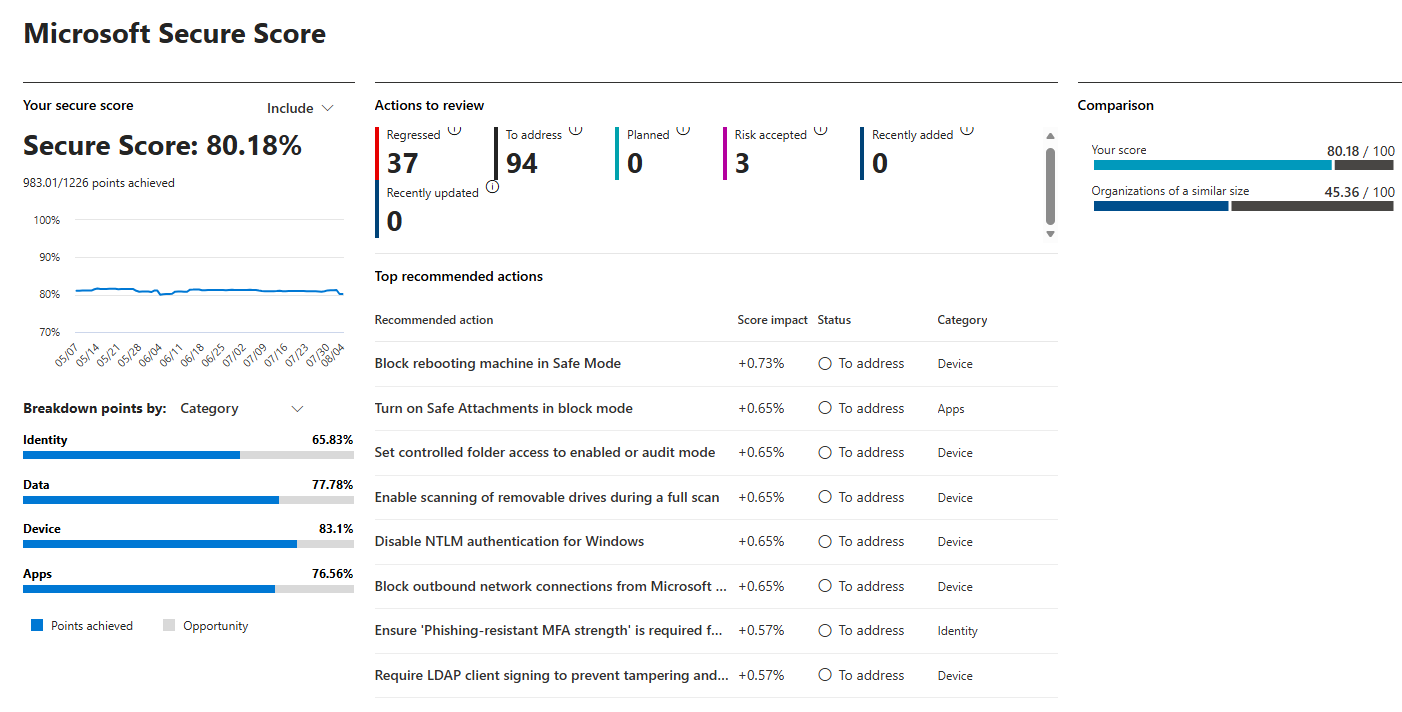Click the To address count 94

click(x=522, y=163)
